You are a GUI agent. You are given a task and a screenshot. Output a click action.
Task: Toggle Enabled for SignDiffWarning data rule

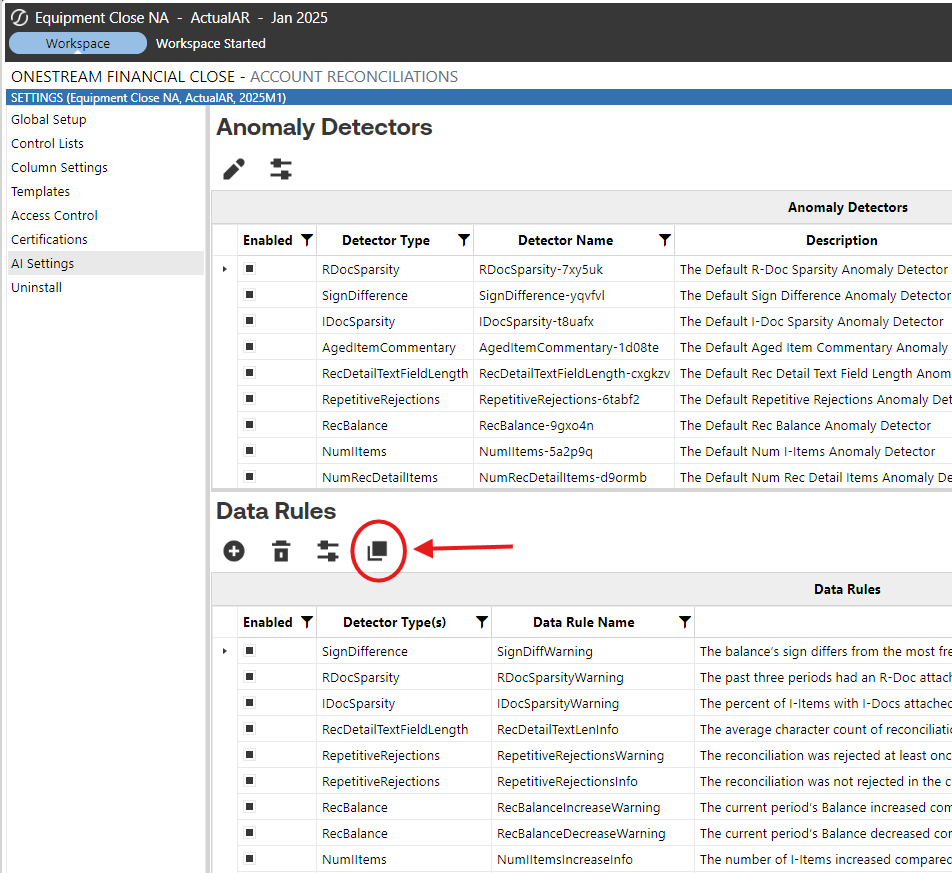click(x=249, y=650)
